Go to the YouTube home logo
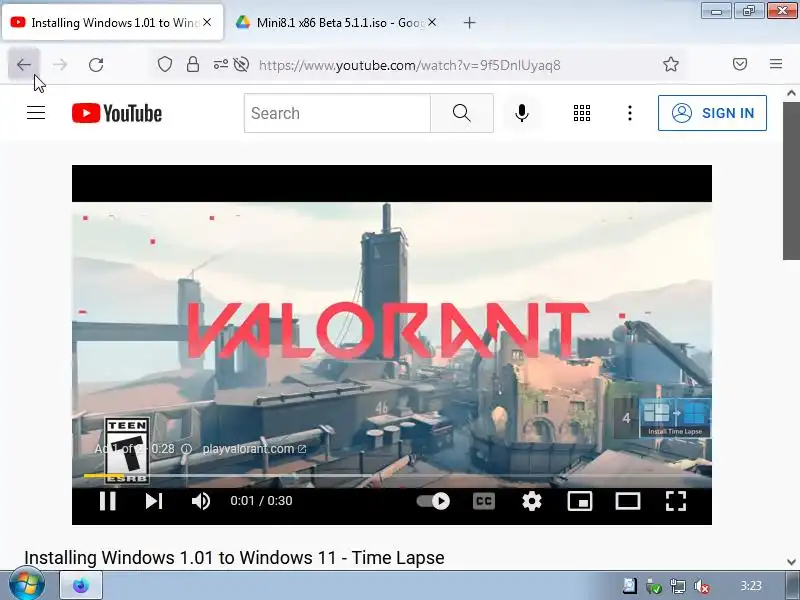 pyautogui.click(x=117, y=113)
